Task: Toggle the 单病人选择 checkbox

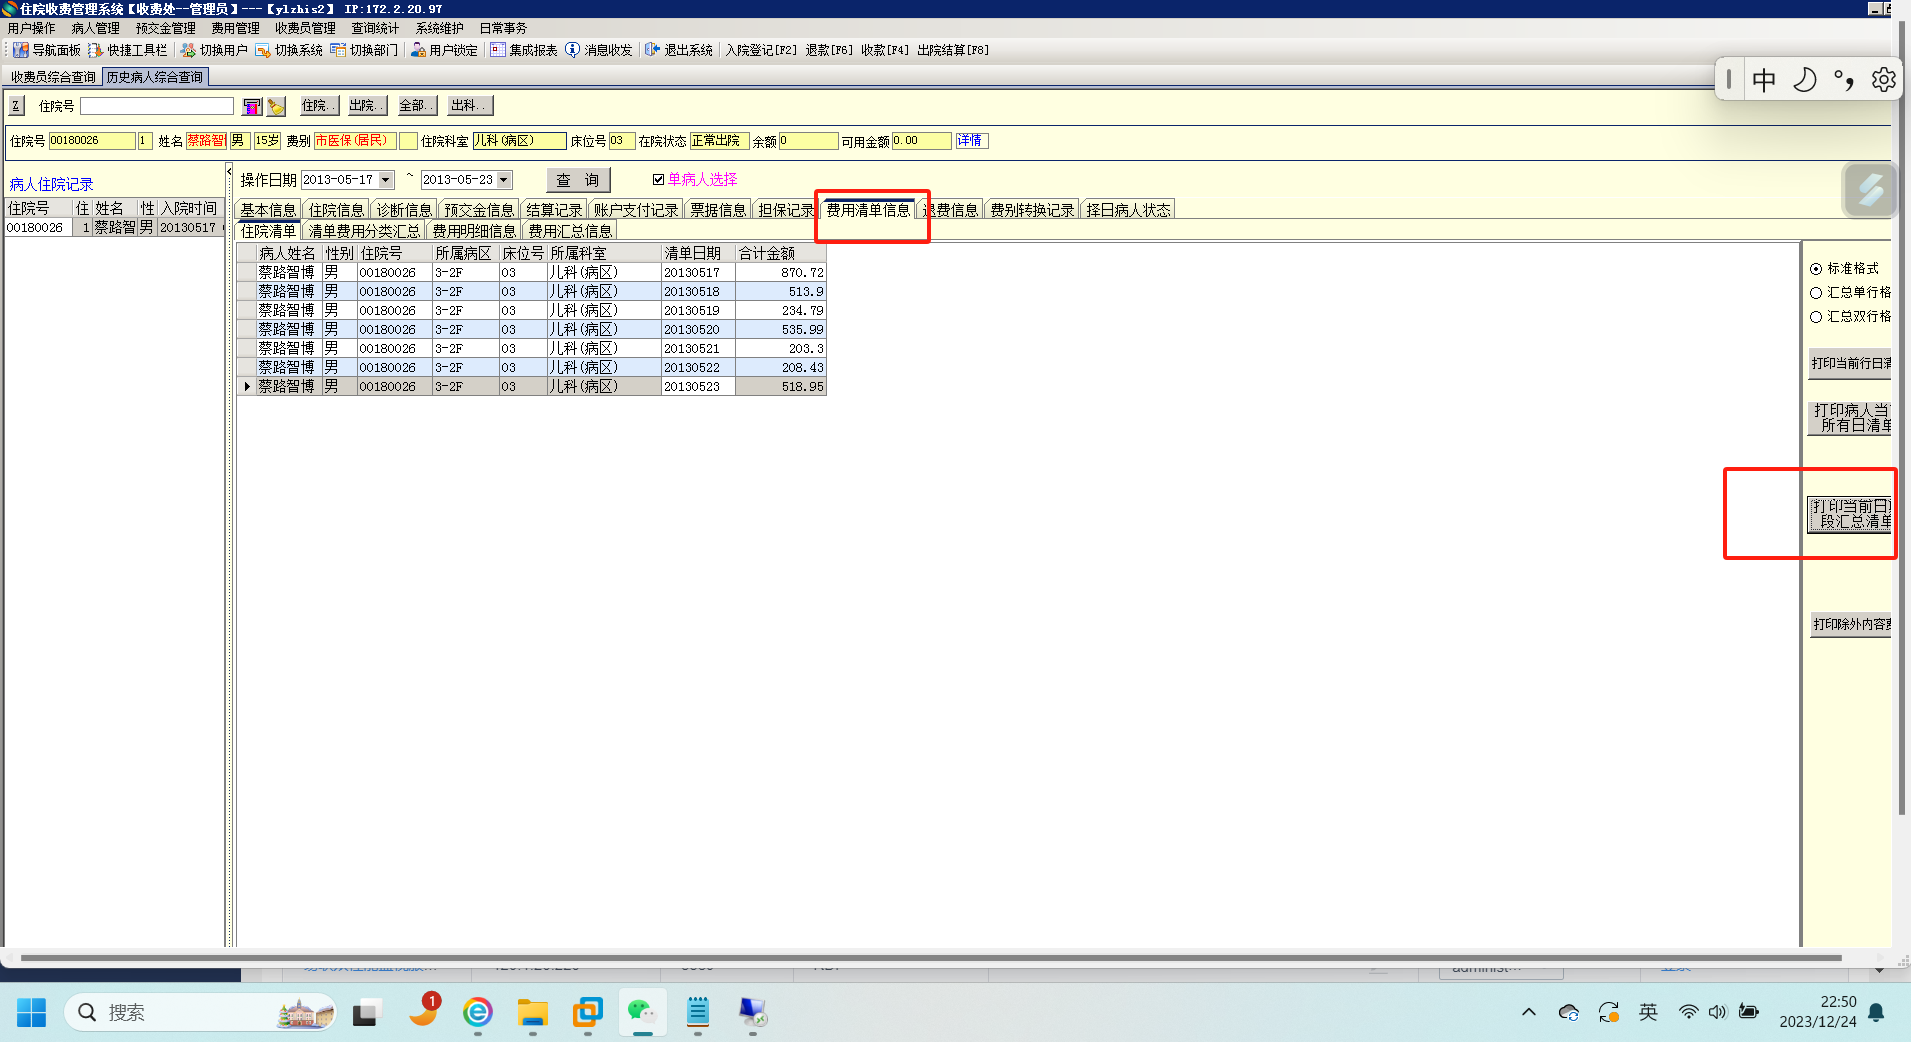Action: [658, 180]
